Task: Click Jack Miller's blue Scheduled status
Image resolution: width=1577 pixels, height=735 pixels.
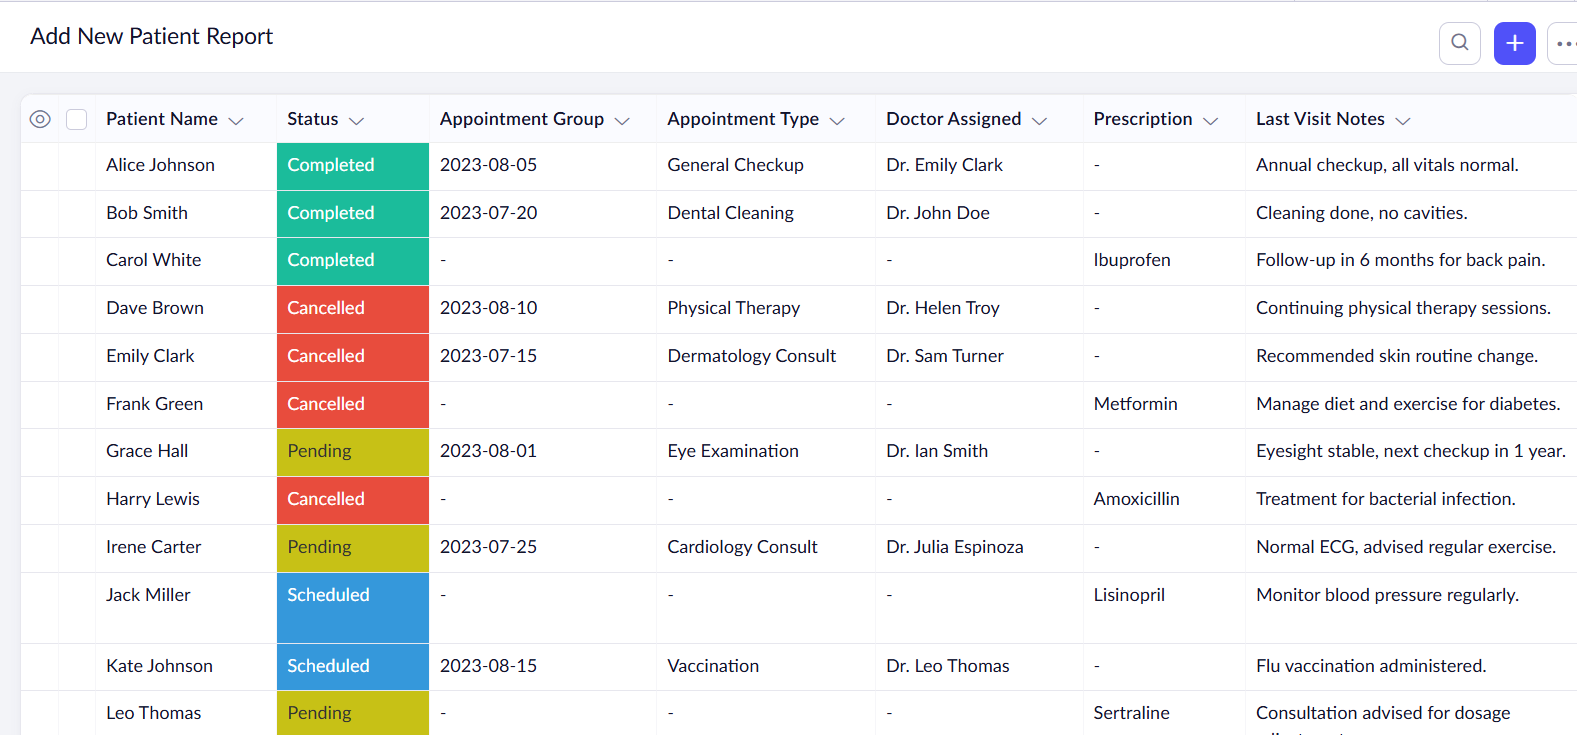Action: click(x=353, y=607)
